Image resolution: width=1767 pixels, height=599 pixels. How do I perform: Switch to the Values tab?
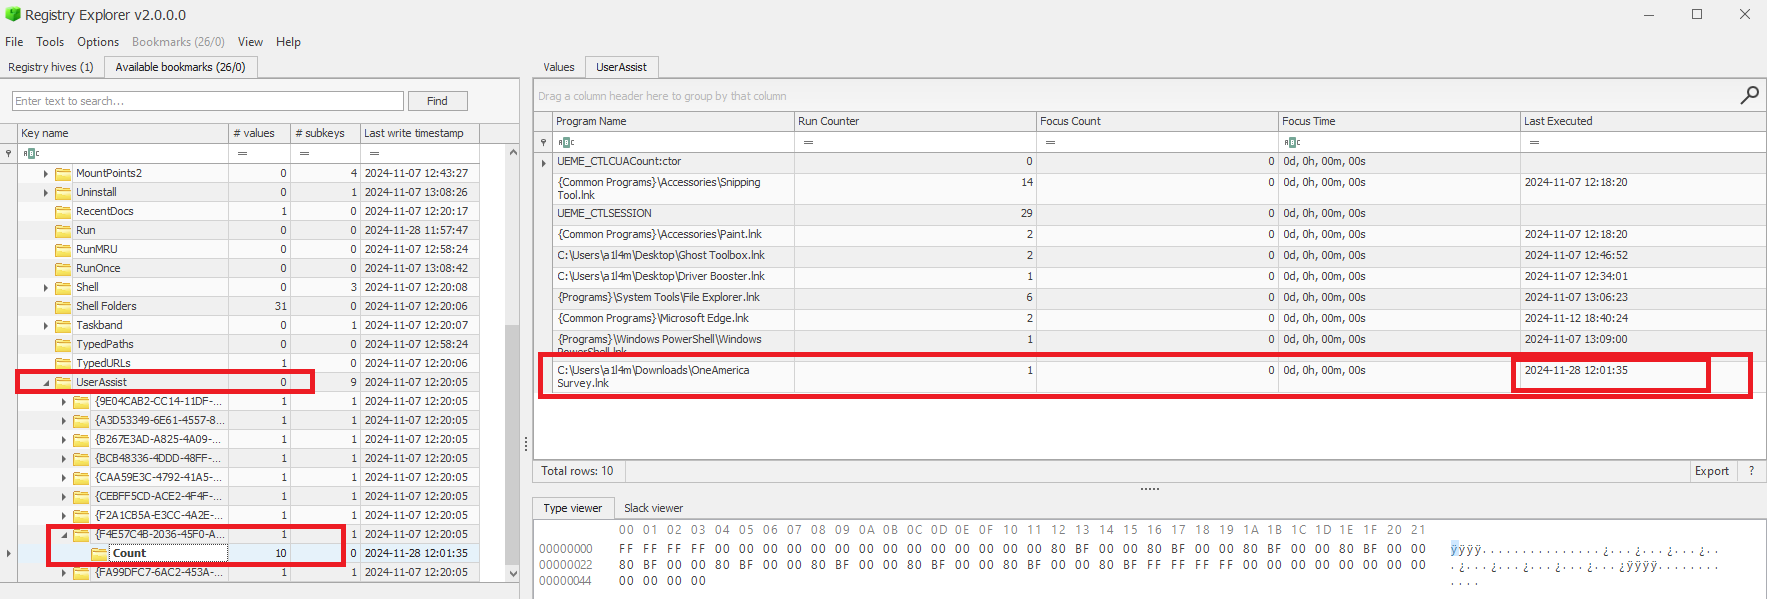point(558,67)
